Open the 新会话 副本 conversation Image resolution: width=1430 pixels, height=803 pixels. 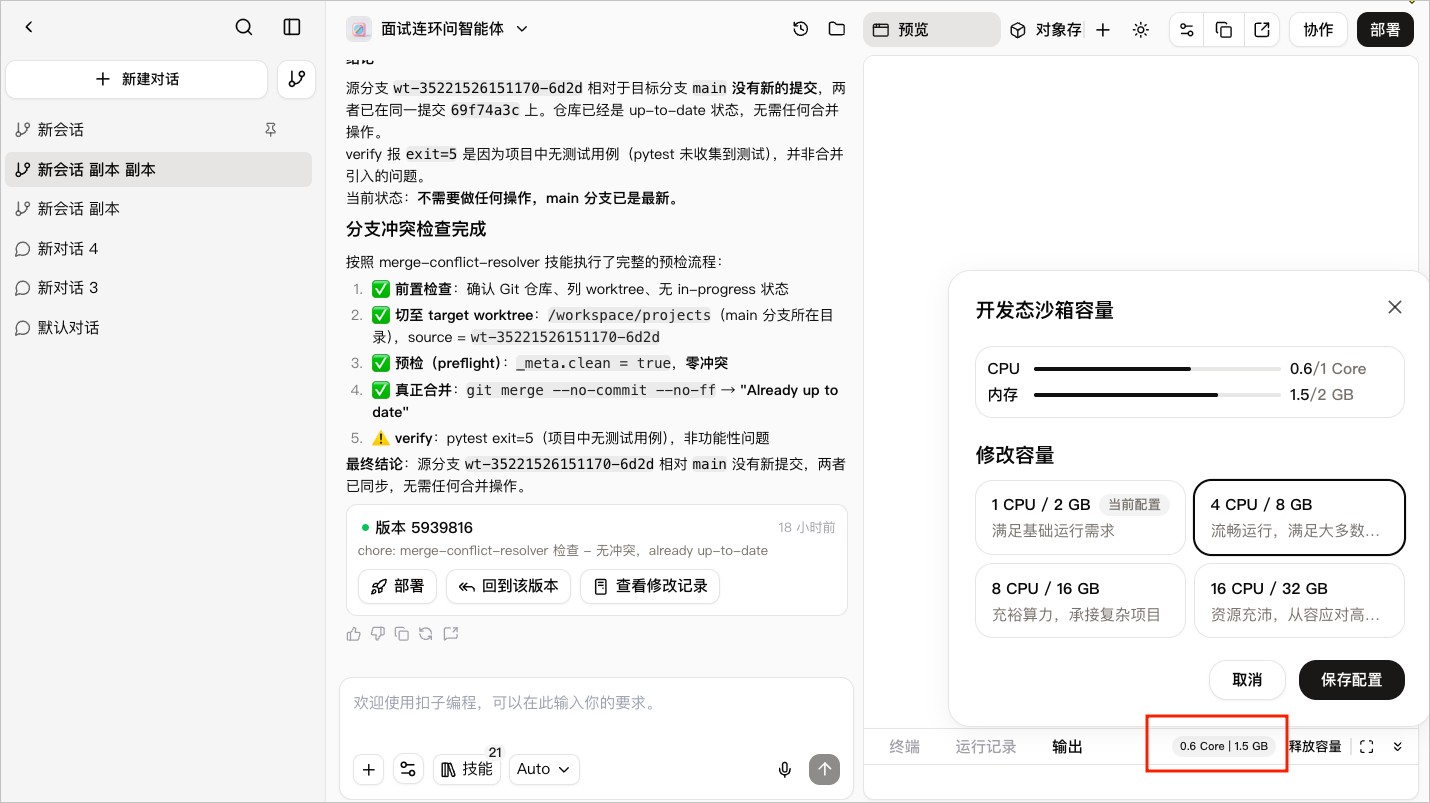(158, 209)
